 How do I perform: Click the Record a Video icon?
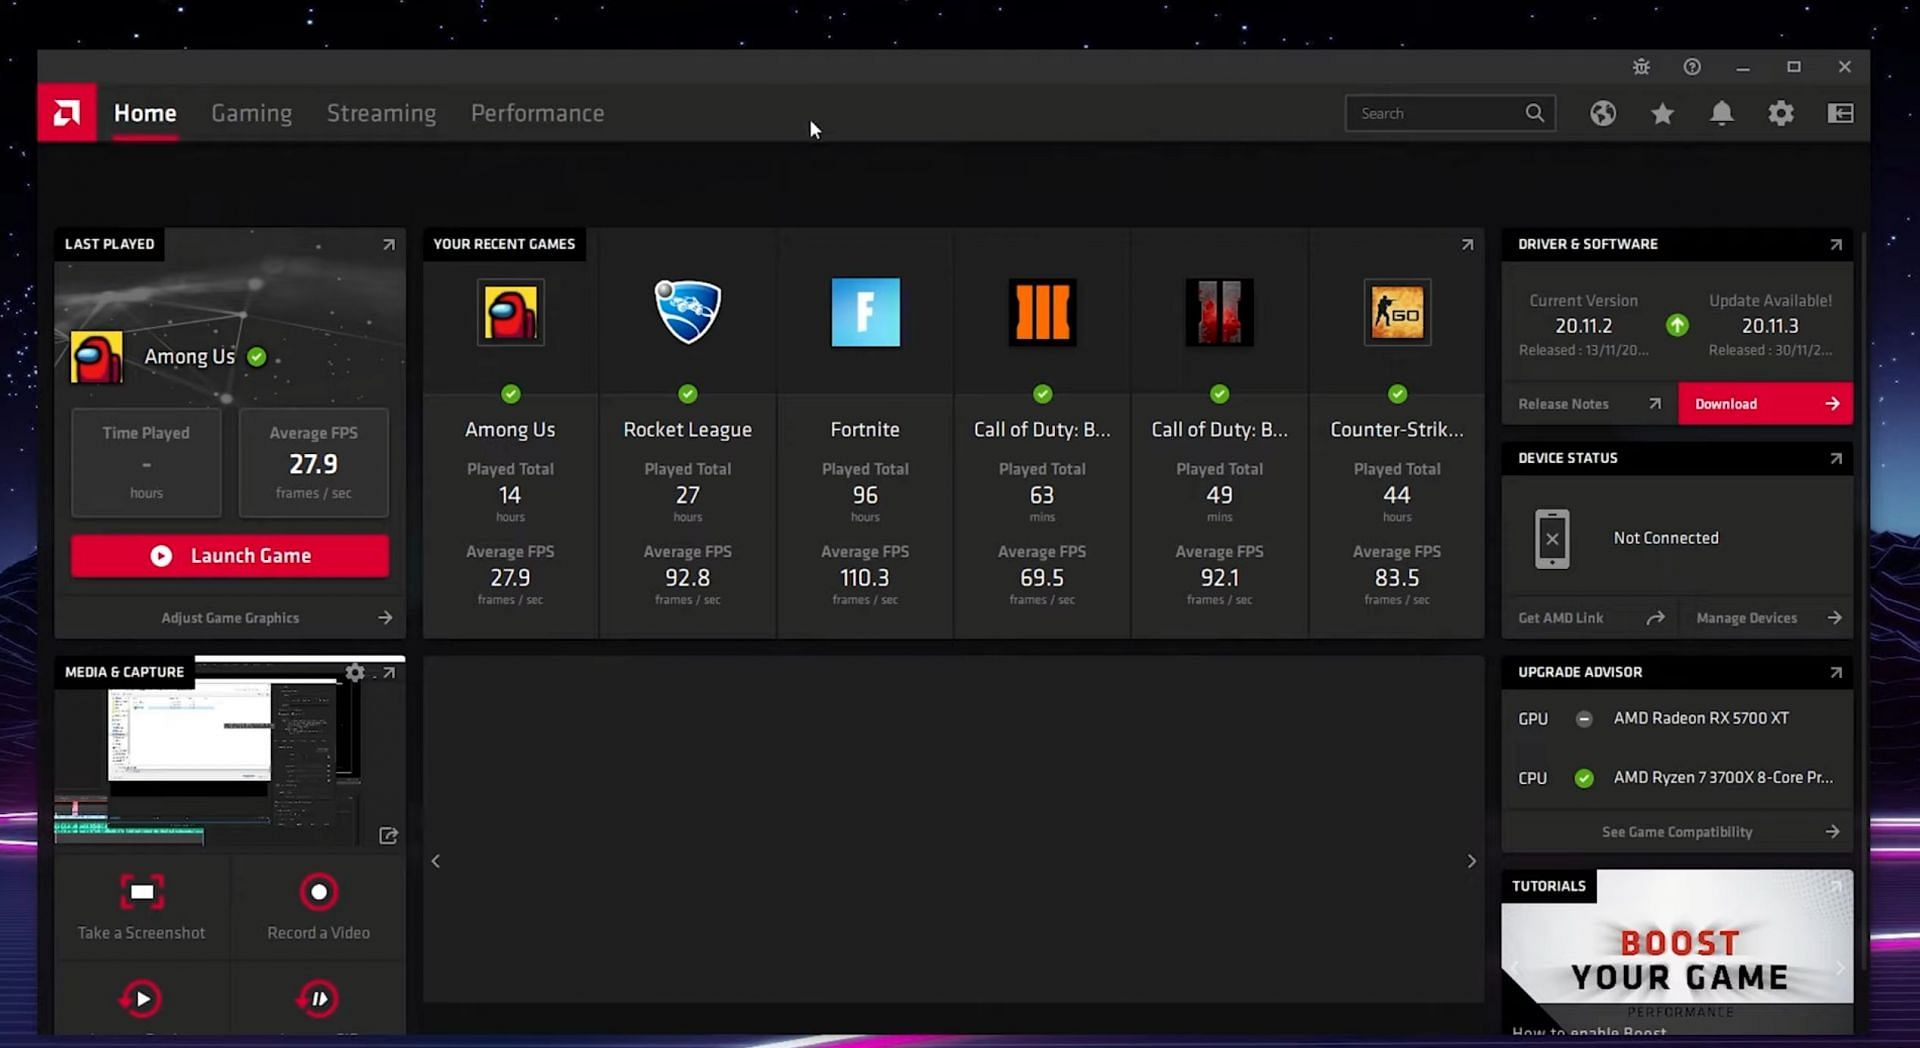coord(319,892)
